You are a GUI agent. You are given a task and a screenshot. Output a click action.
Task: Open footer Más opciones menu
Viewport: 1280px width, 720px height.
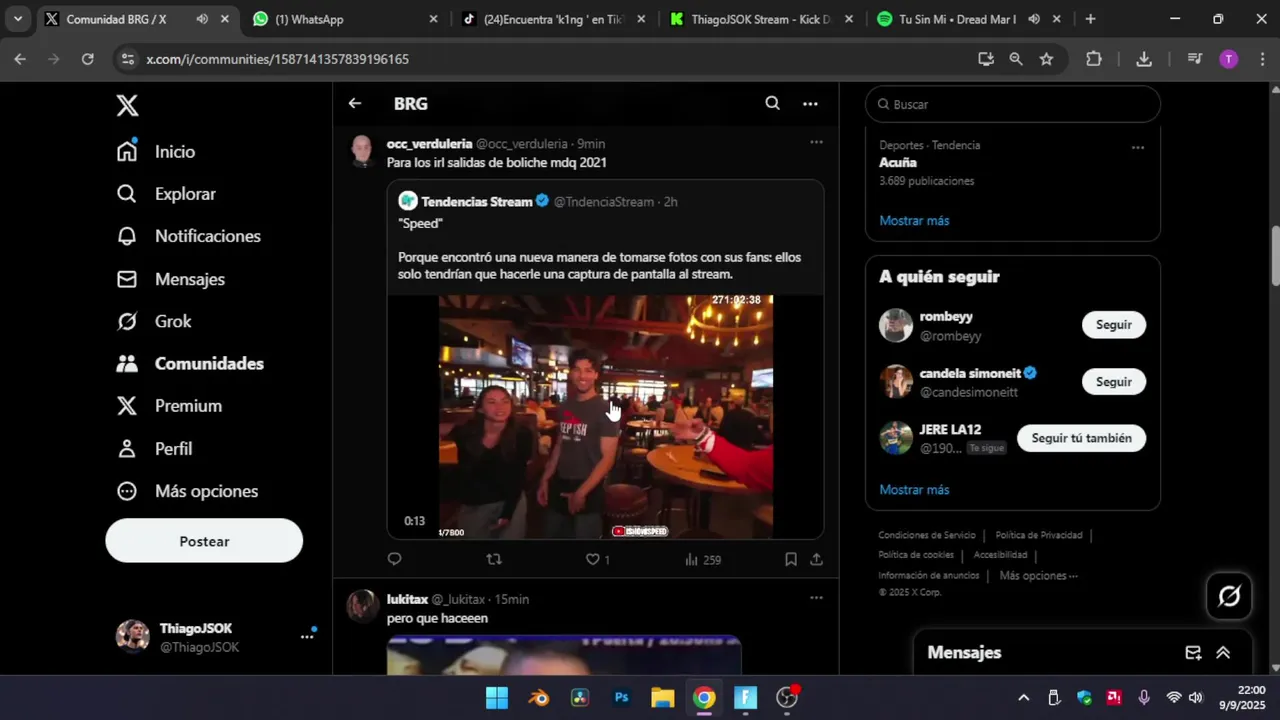[x=1038, y=576]
